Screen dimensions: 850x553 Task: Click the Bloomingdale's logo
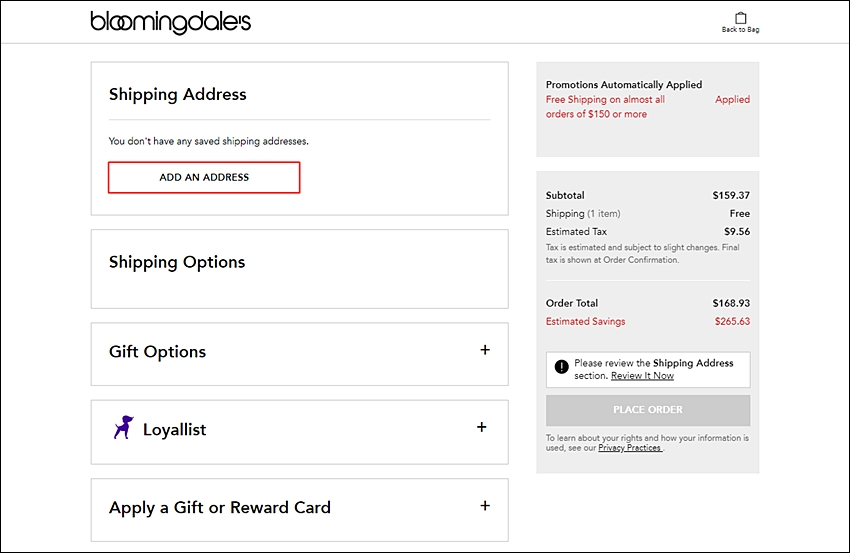170,22
